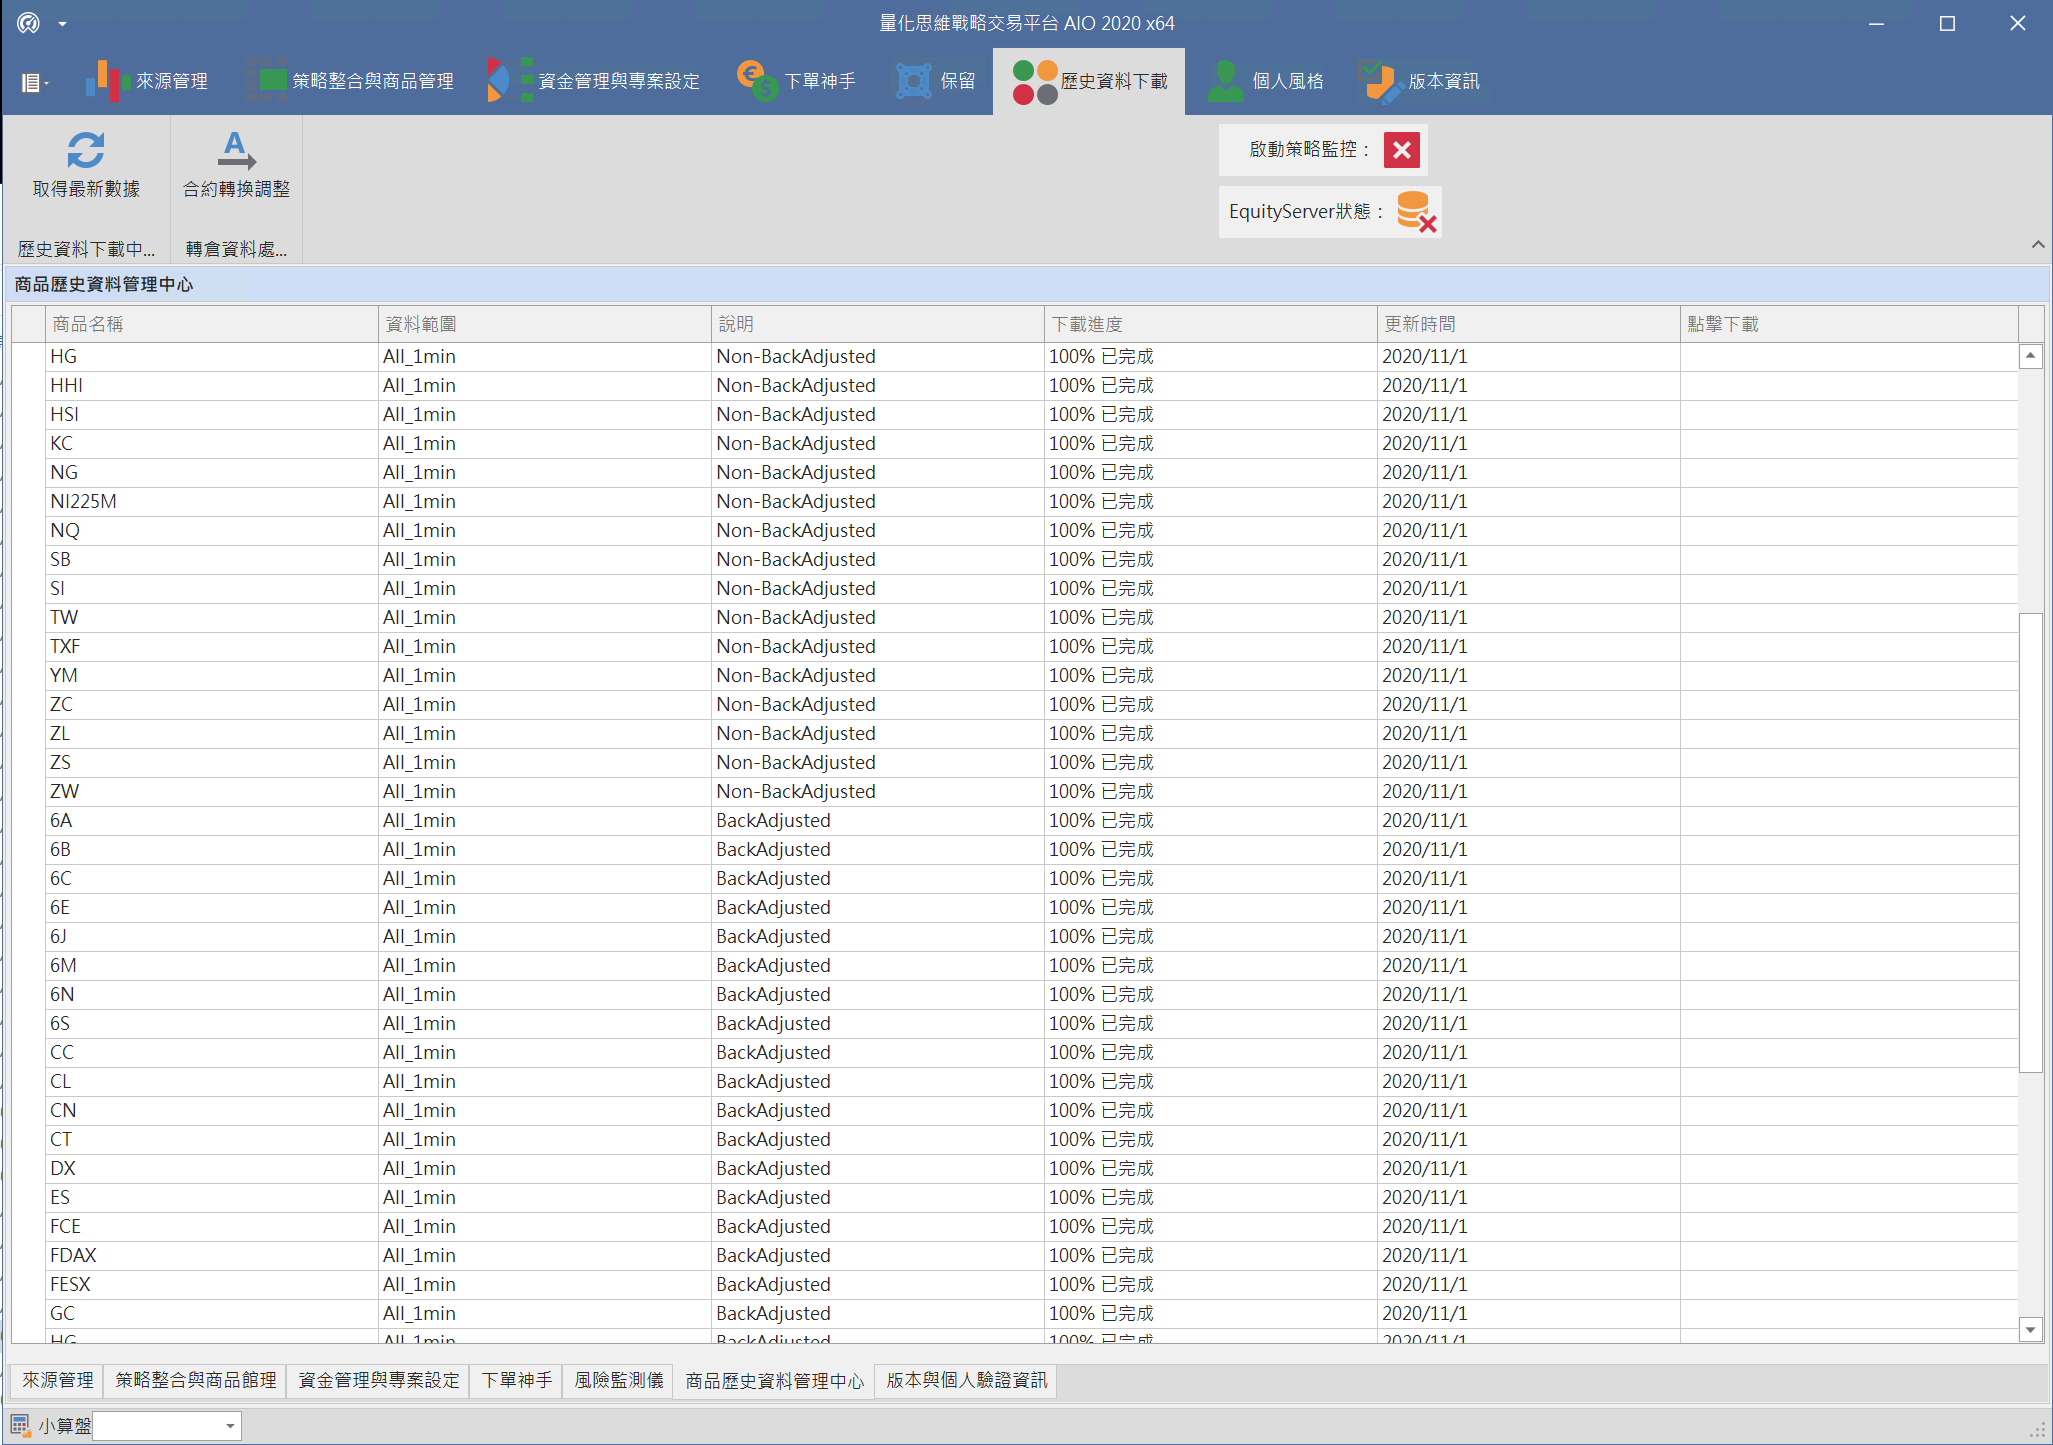Click the 取得最新數據 refresh icon
Image resolution: width=2053 pixels, height=1445 pixels.
[85, 151]
